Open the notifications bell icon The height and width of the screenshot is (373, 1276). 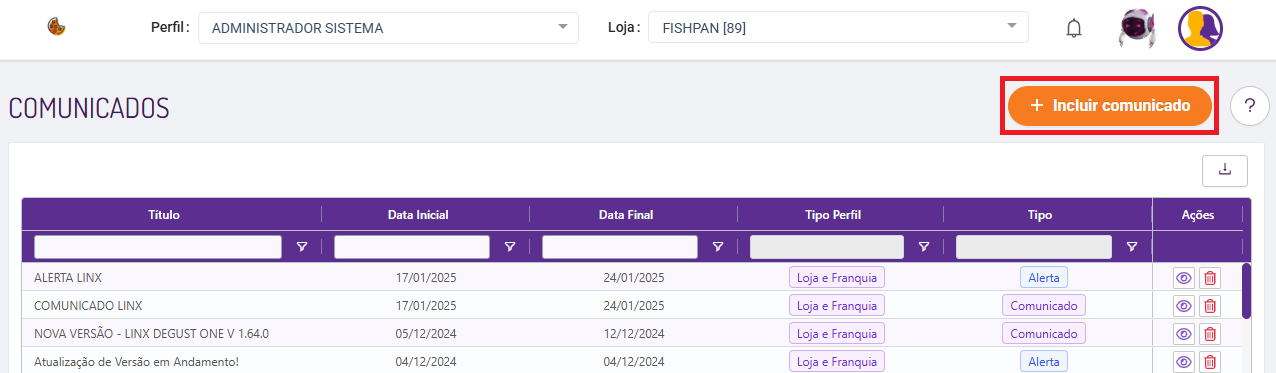(1074, 28)
